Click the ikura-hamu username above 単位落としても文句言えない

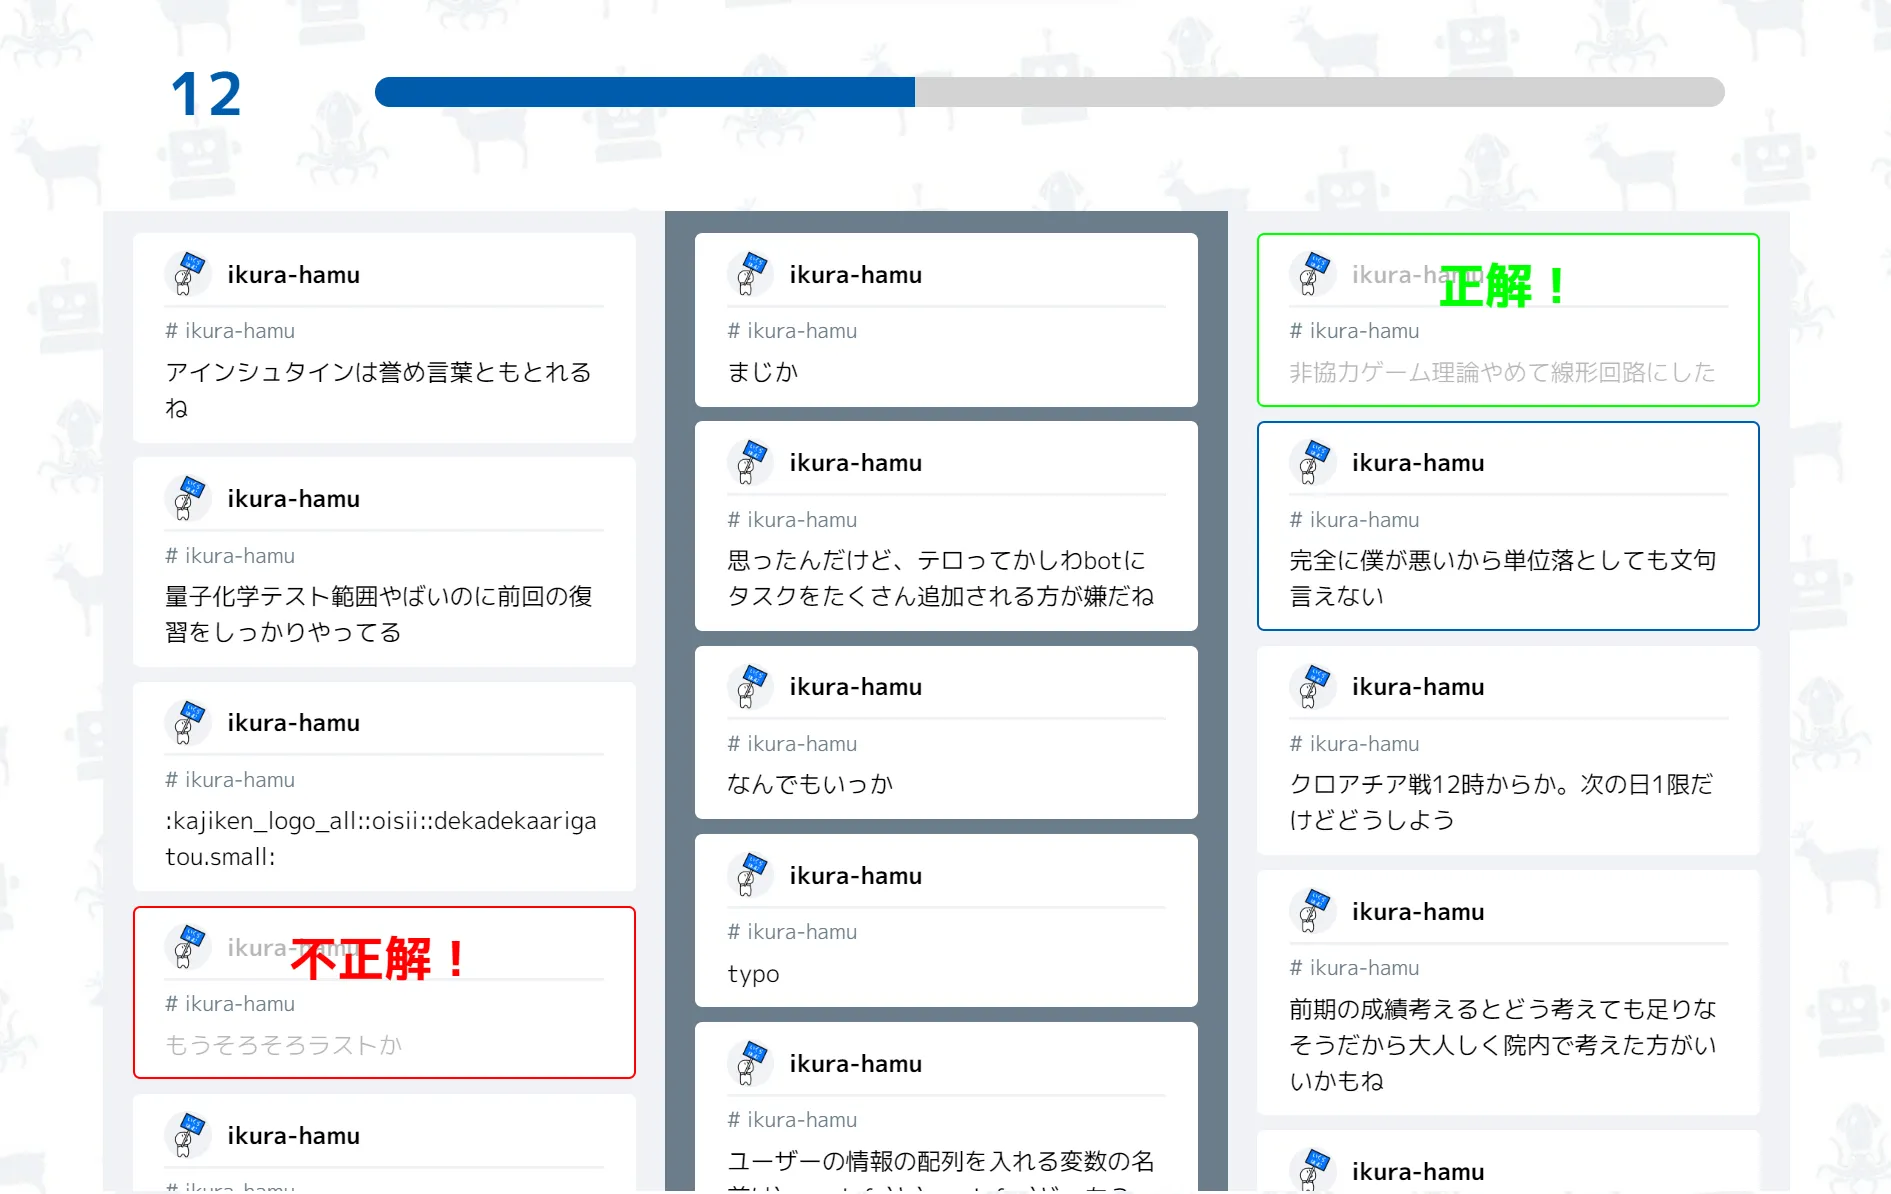pos(1417,462)
